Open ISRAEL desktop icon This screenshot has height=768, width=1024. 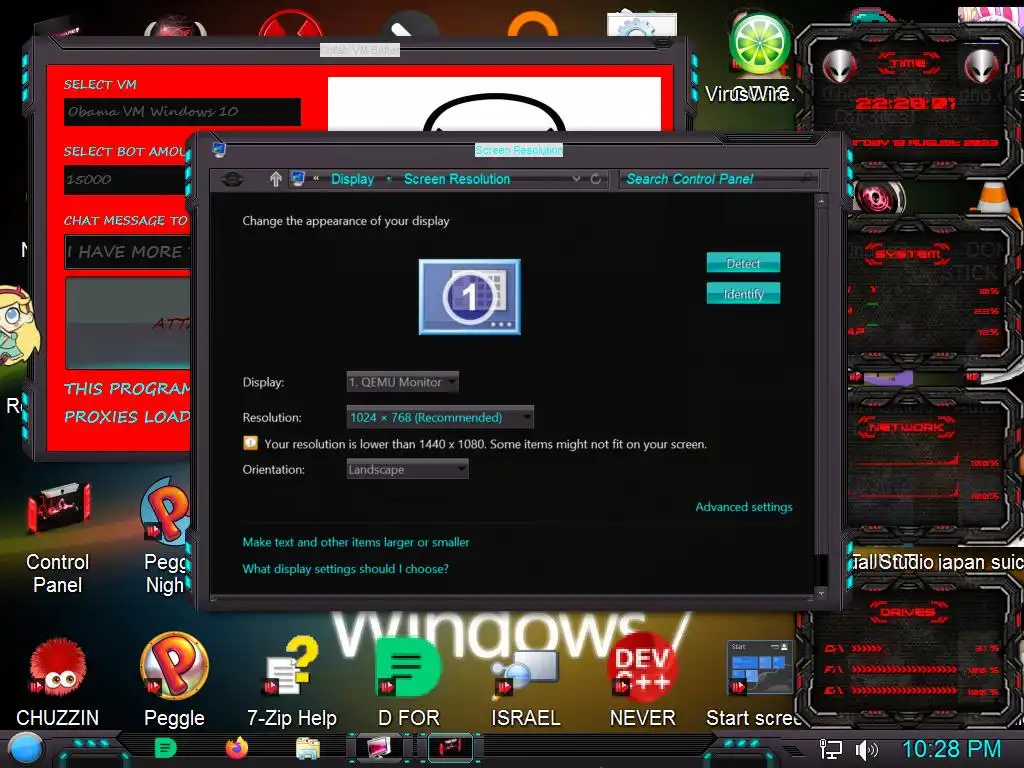point(526,686)
